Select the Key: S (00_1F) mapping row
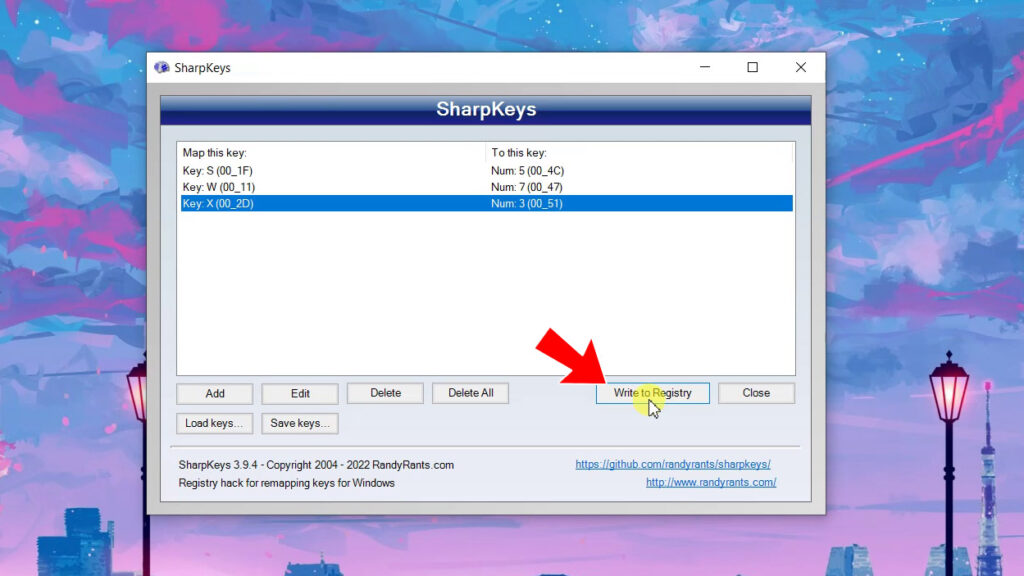Viewport: 1024px width, 576px height. tap(487, 170)
